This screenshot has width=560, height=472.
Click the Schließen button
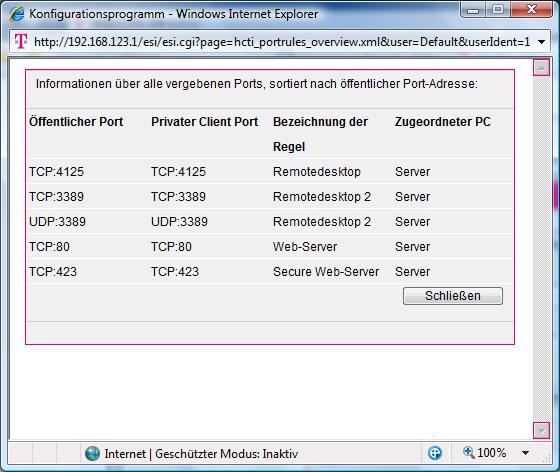pyautogui.click(x=452, y=296)
